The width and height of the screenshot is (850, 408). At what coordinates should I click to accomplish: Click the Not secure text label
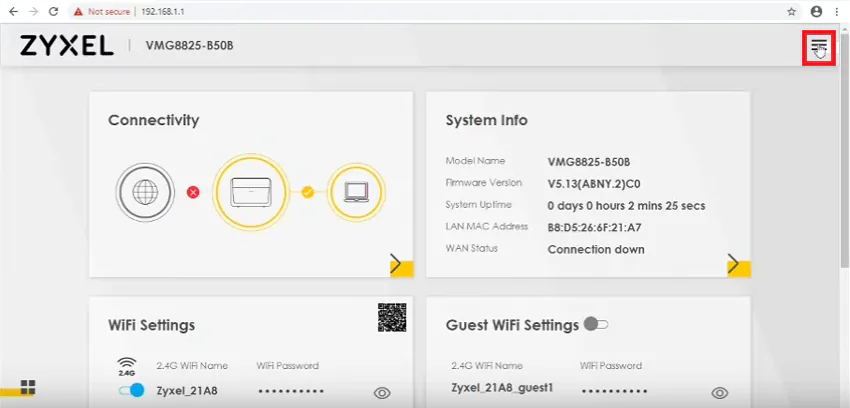point(109,11)
